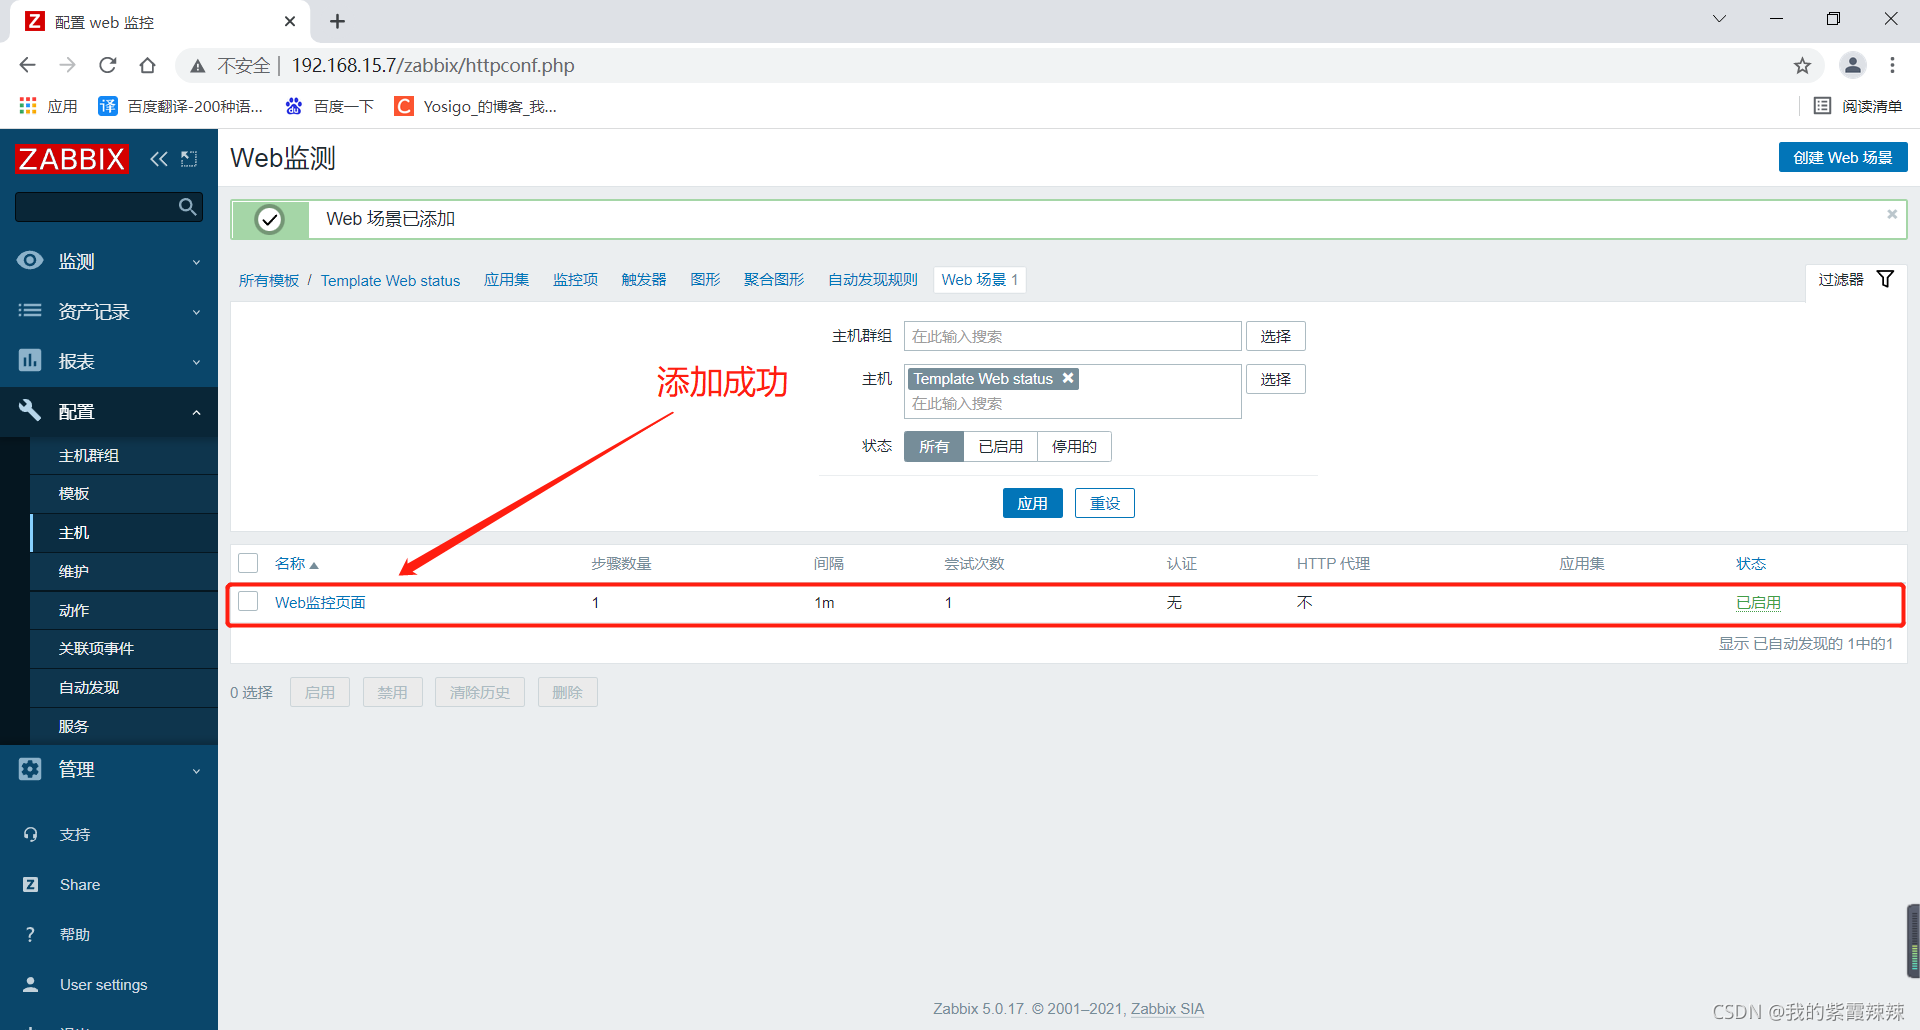This screenshot has height=1030, width=1920.
Task: Open the Yosigo blog bookmark
Action: (x=476, y=106)
